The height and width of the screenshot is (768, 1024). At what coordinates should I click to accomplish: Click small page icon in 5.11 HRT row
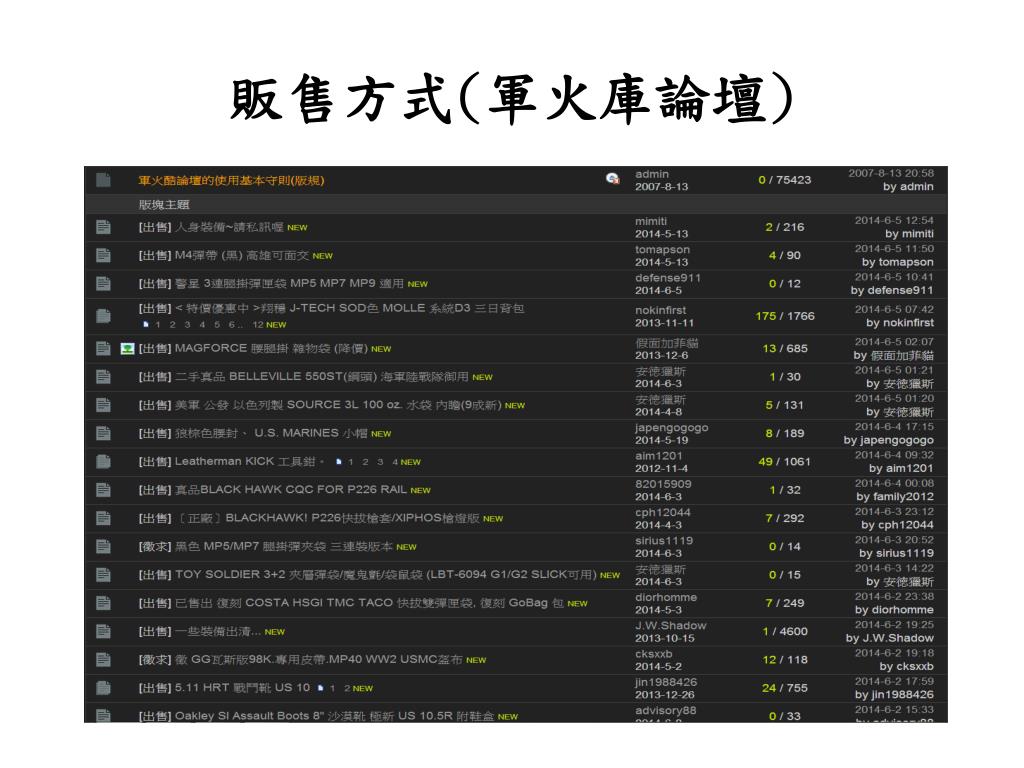(x=320, y=688)
